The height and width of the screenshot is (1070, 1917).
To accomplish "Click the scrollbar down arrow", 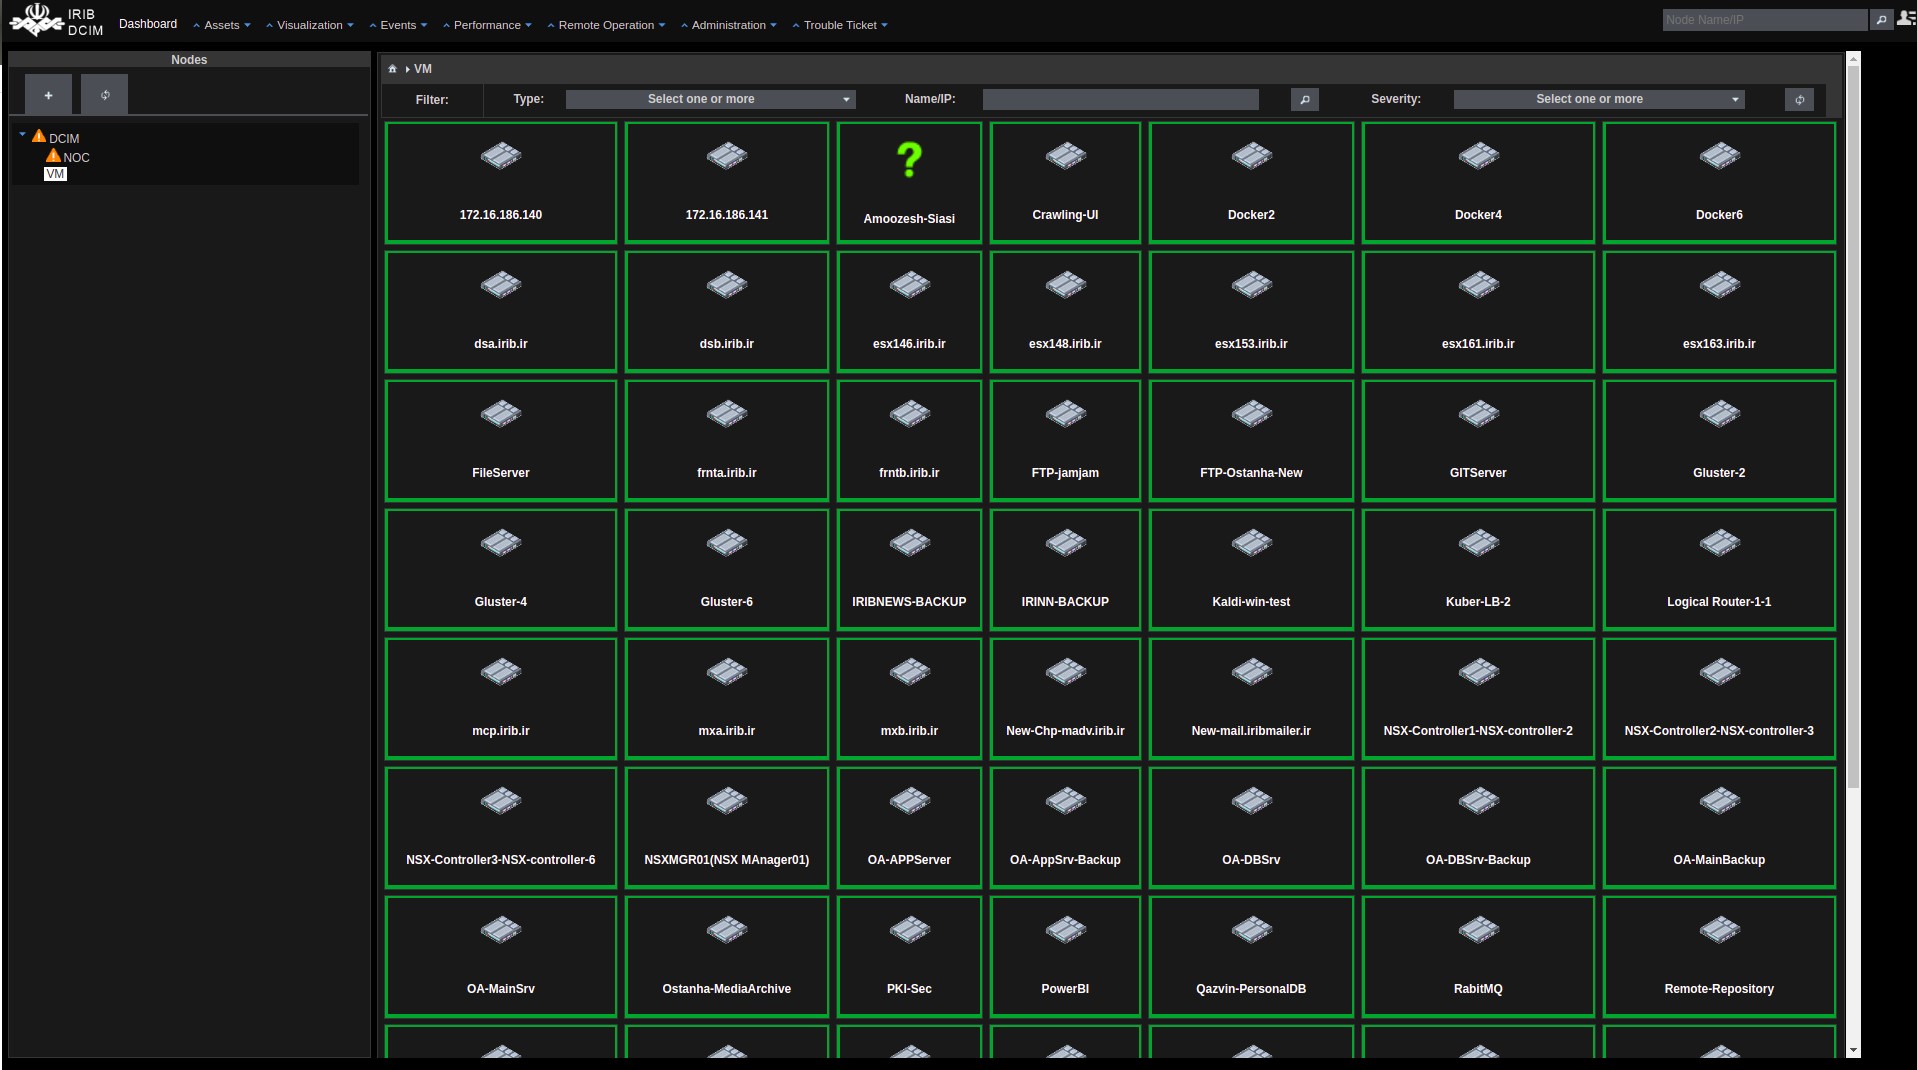I will click(1853, 1050).
